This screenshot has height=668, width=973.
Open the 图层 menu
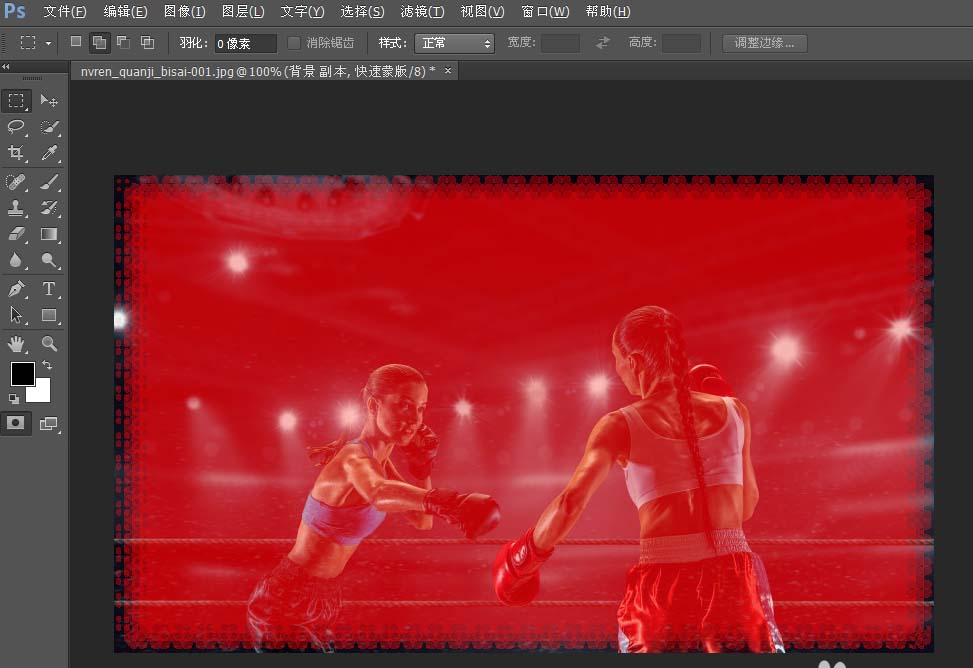coord(242,11)
